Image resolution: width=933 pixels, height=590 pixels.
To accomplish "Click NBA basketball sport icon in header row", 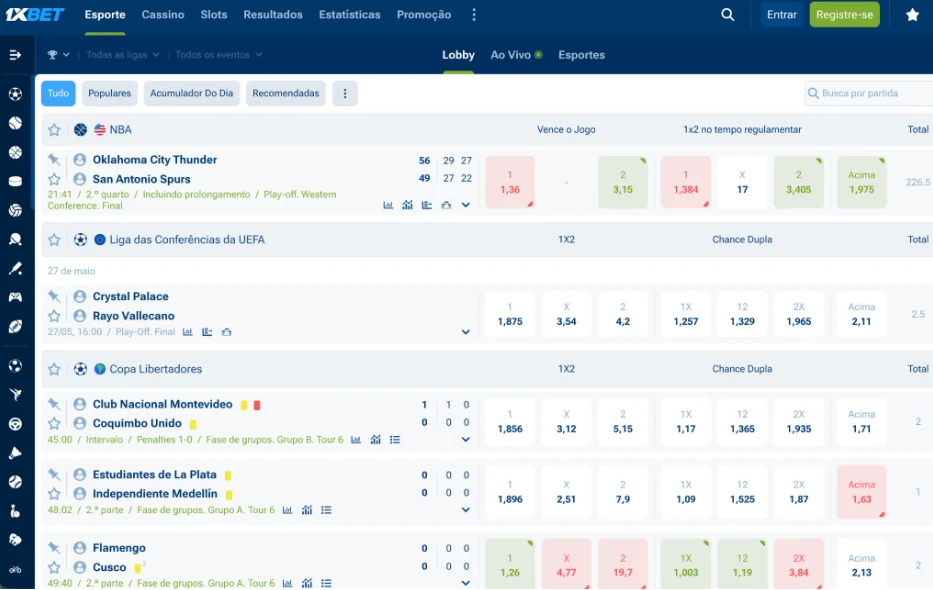I will click(80, 130).
